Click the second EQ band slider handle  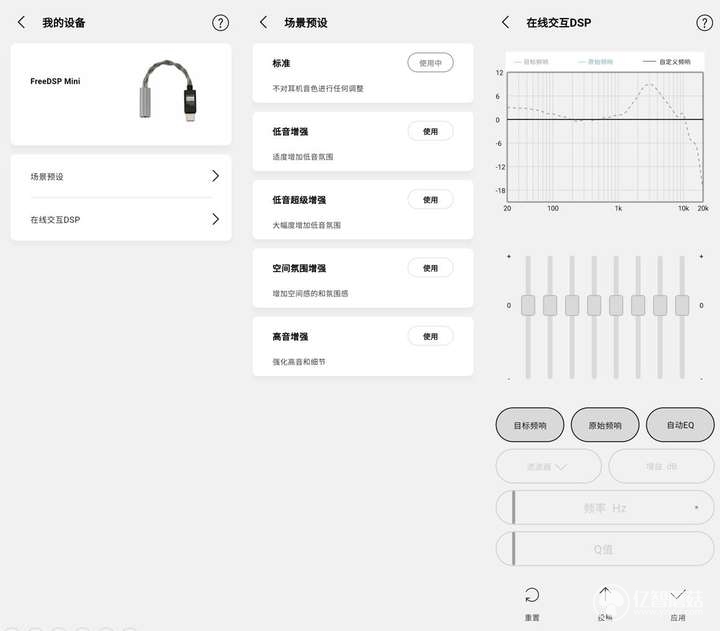pos(550,305)
